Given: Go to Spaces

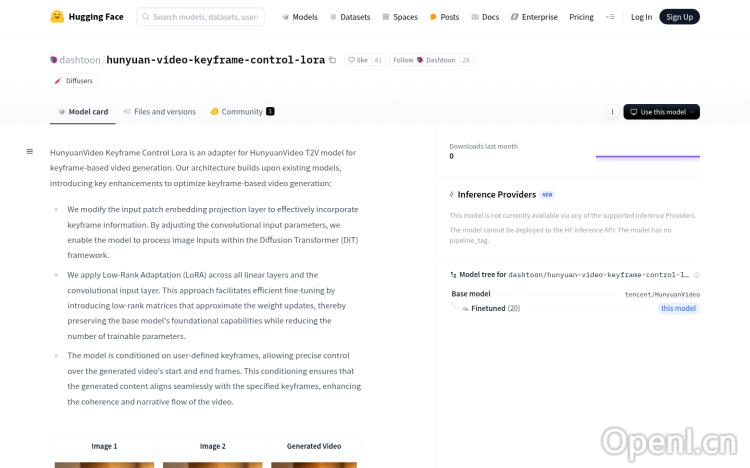Looking at the screenshot, I should pyautogui.click(x=400, y=17).
